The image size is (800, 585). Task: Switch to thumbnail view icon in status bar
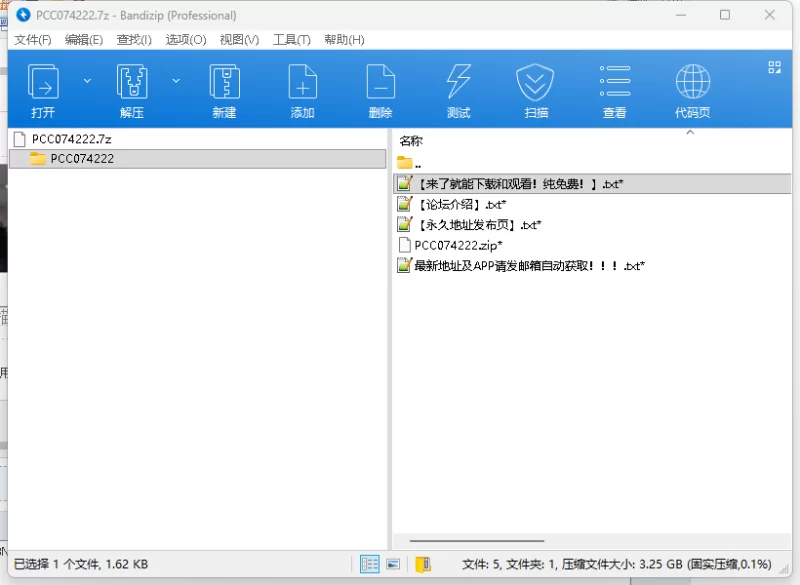point(393,564)
